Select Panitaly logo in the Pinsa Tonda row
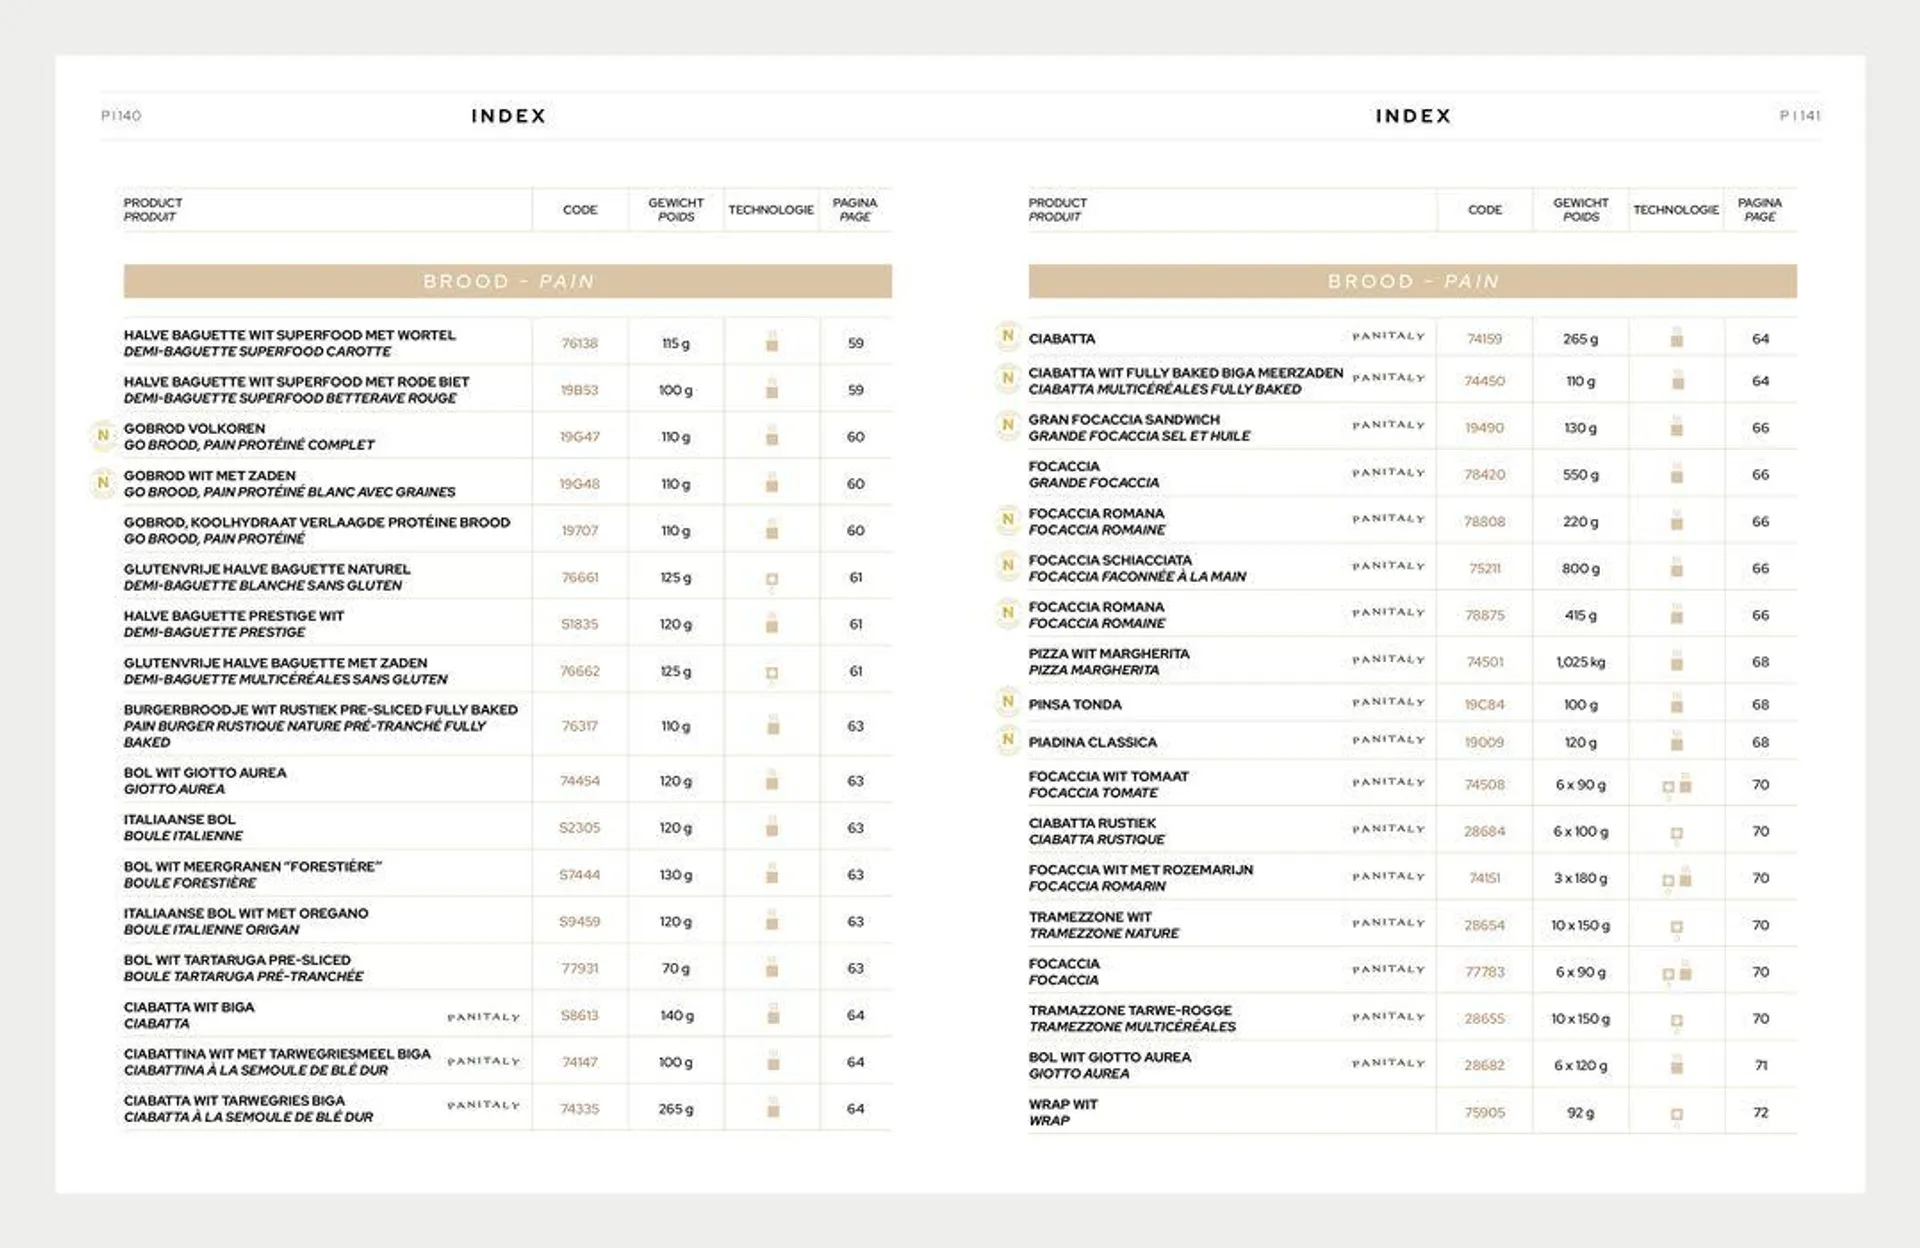1920x1248 pixels. click(1389, 702)
